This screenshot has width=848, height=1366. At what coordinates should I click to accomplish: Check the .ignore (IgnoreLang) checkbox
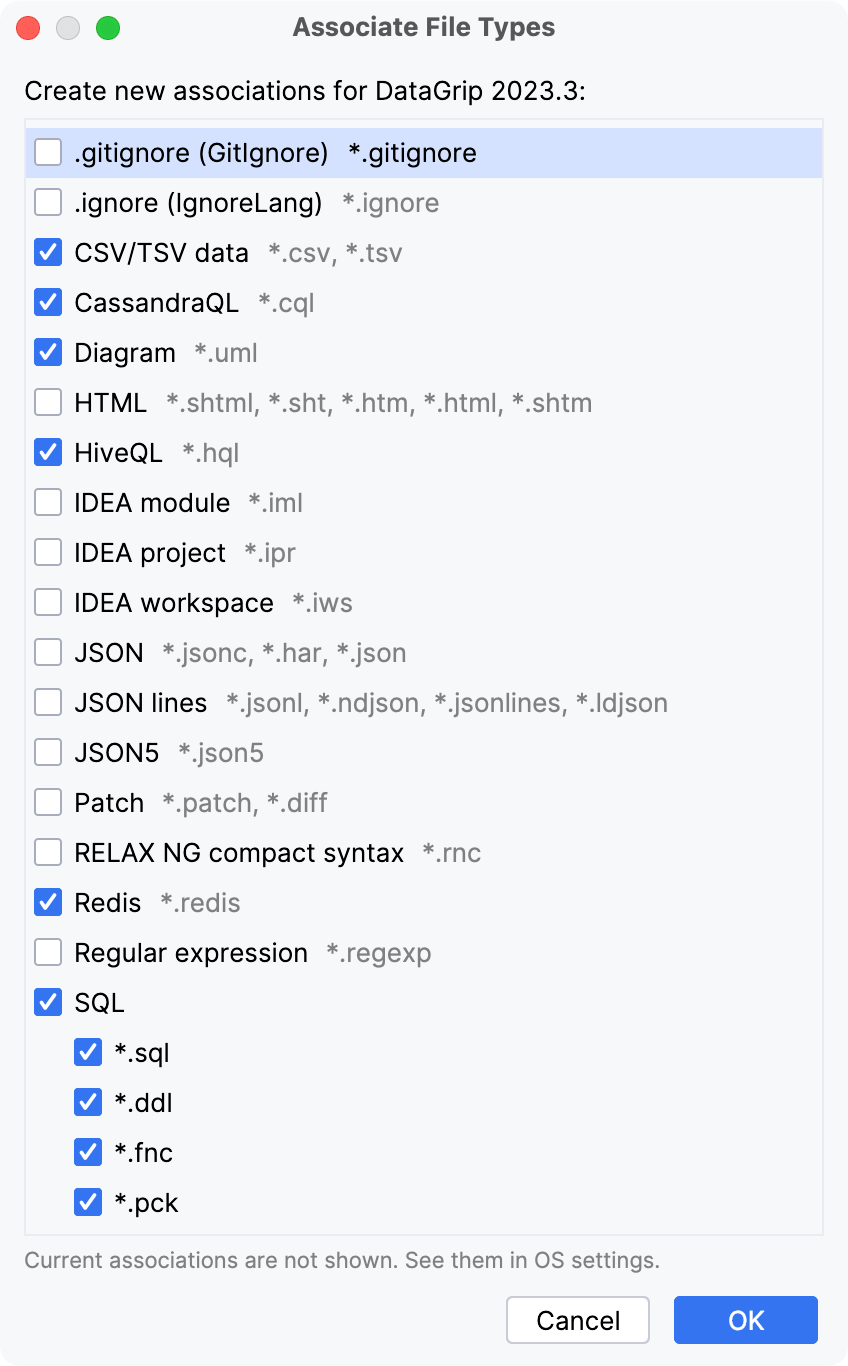coord(47,202)
